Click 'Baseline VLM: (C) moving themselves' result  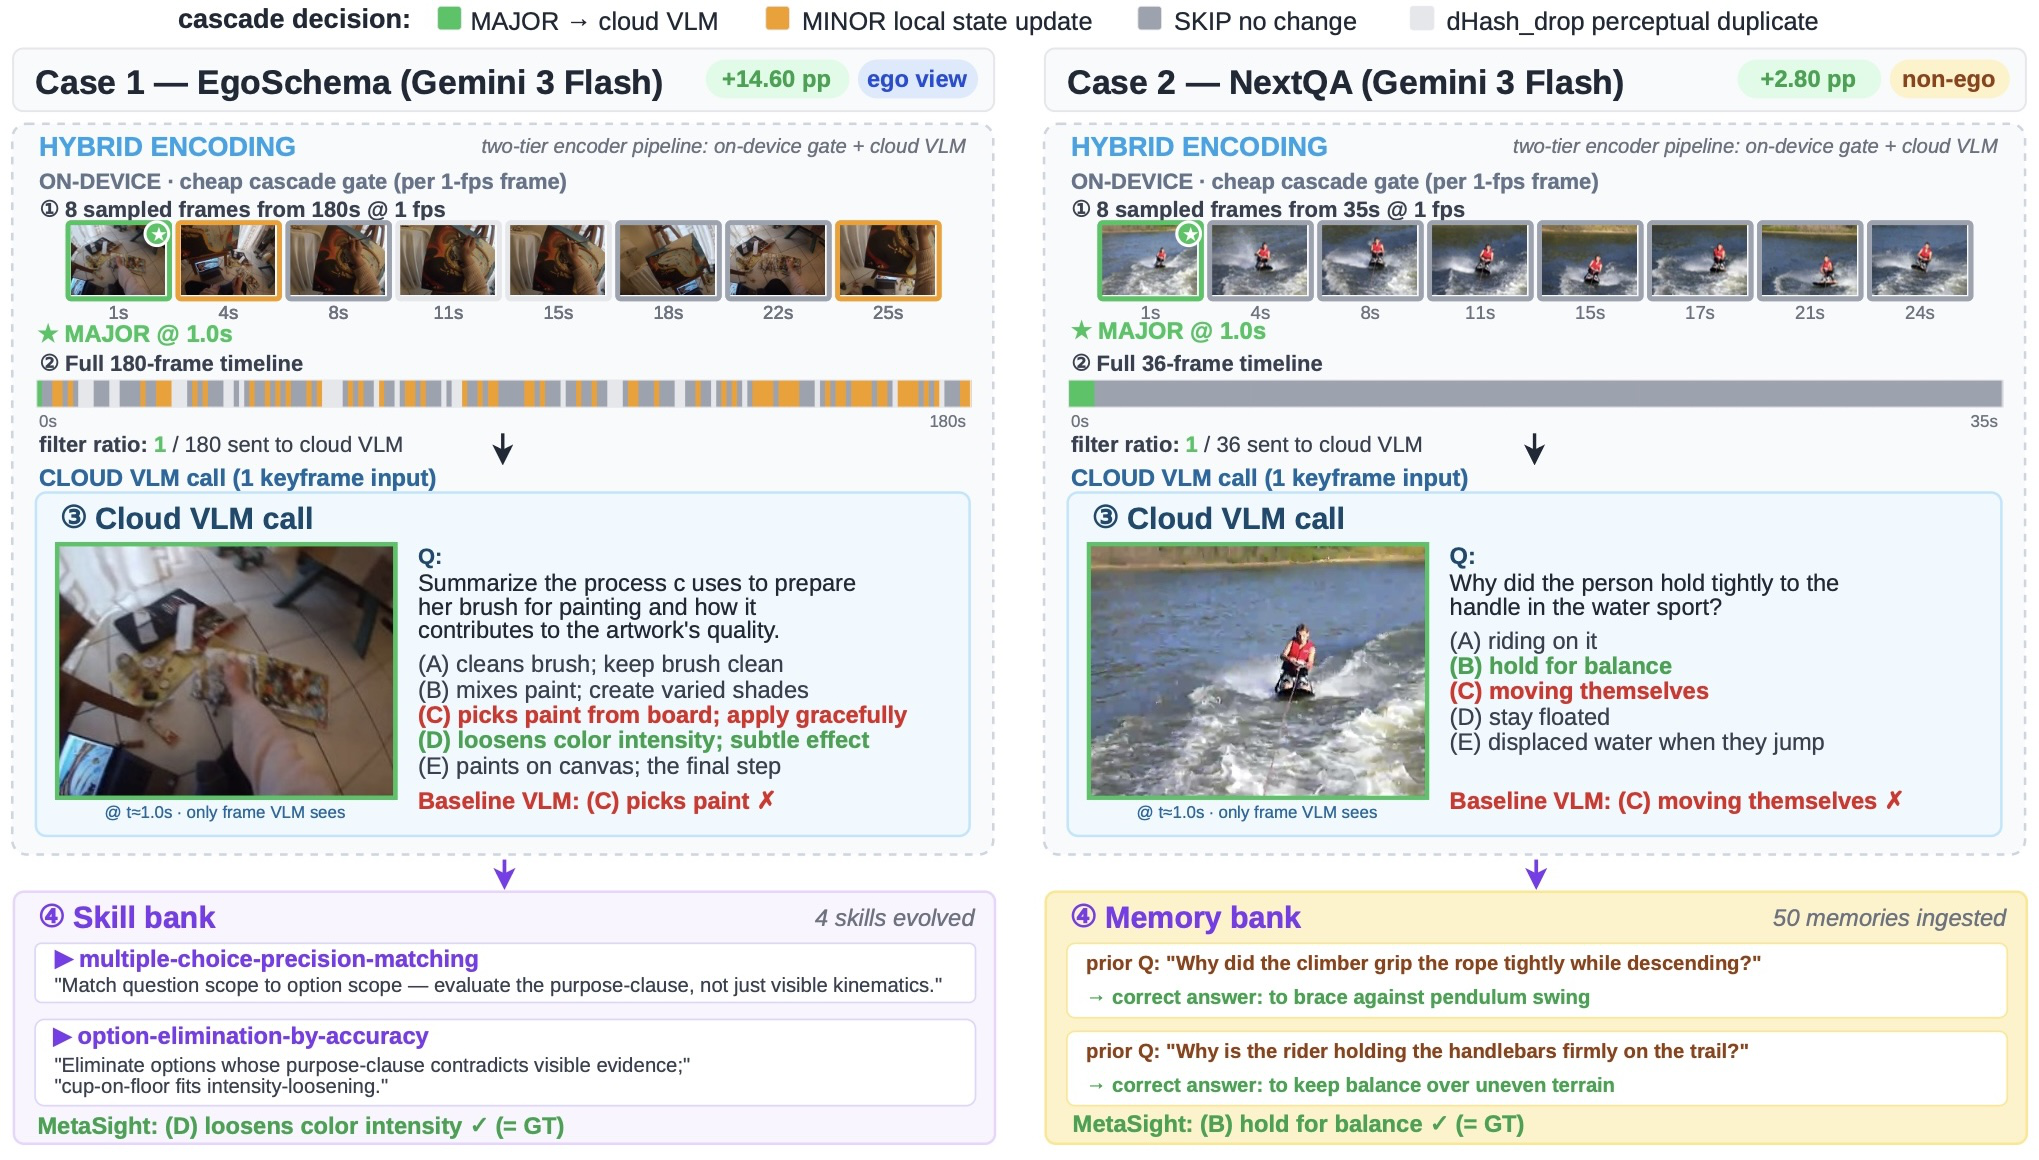pyautogui.click(x=1676, y=801)
